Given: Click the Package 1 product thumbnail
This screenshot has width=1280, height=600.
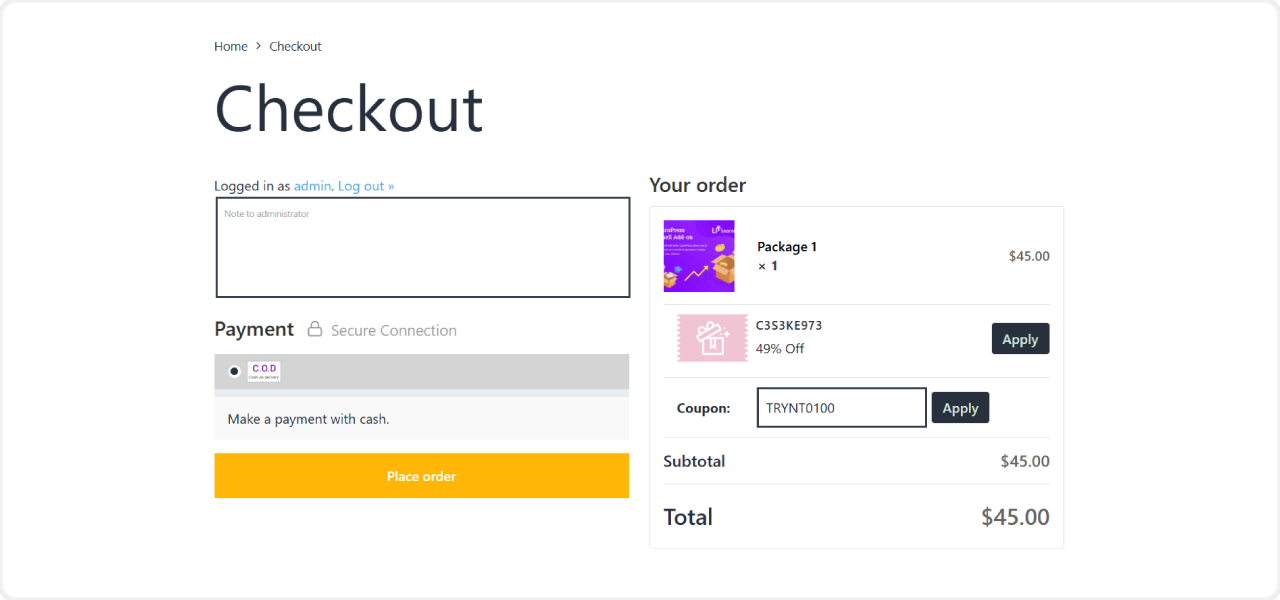Looking at the screenshot, I should (x=698, y=256).
